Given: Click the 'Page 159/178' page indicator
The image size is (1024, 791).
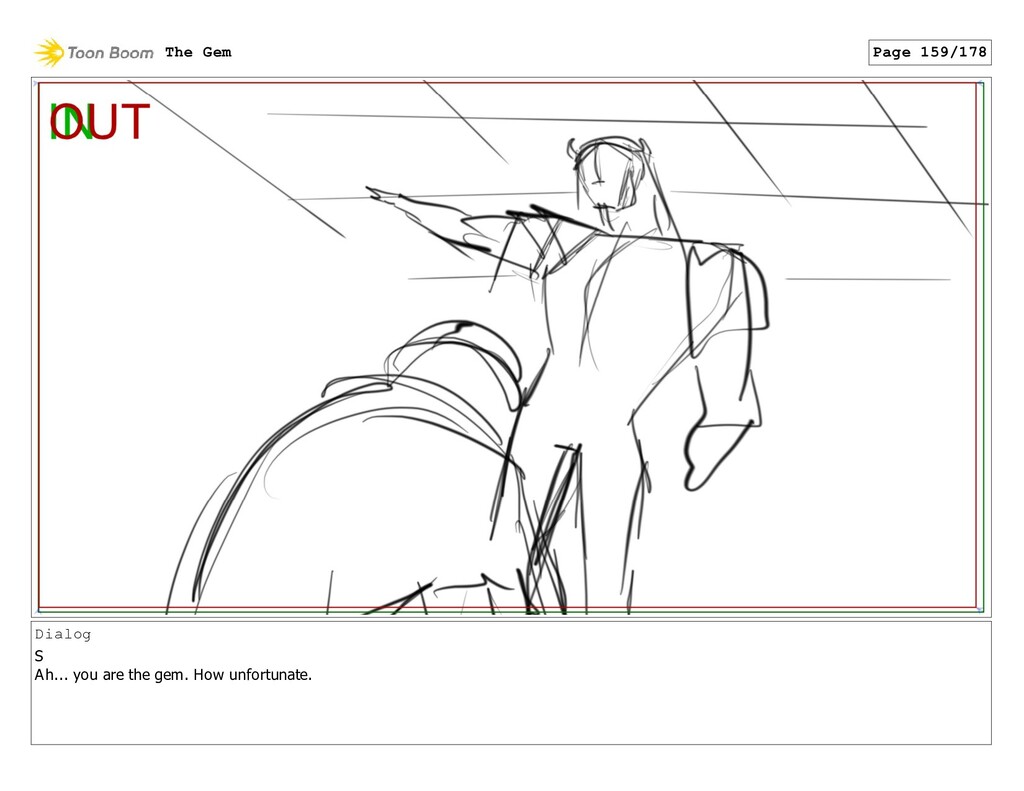Looking at the screenshot, I should pos(929,52).
